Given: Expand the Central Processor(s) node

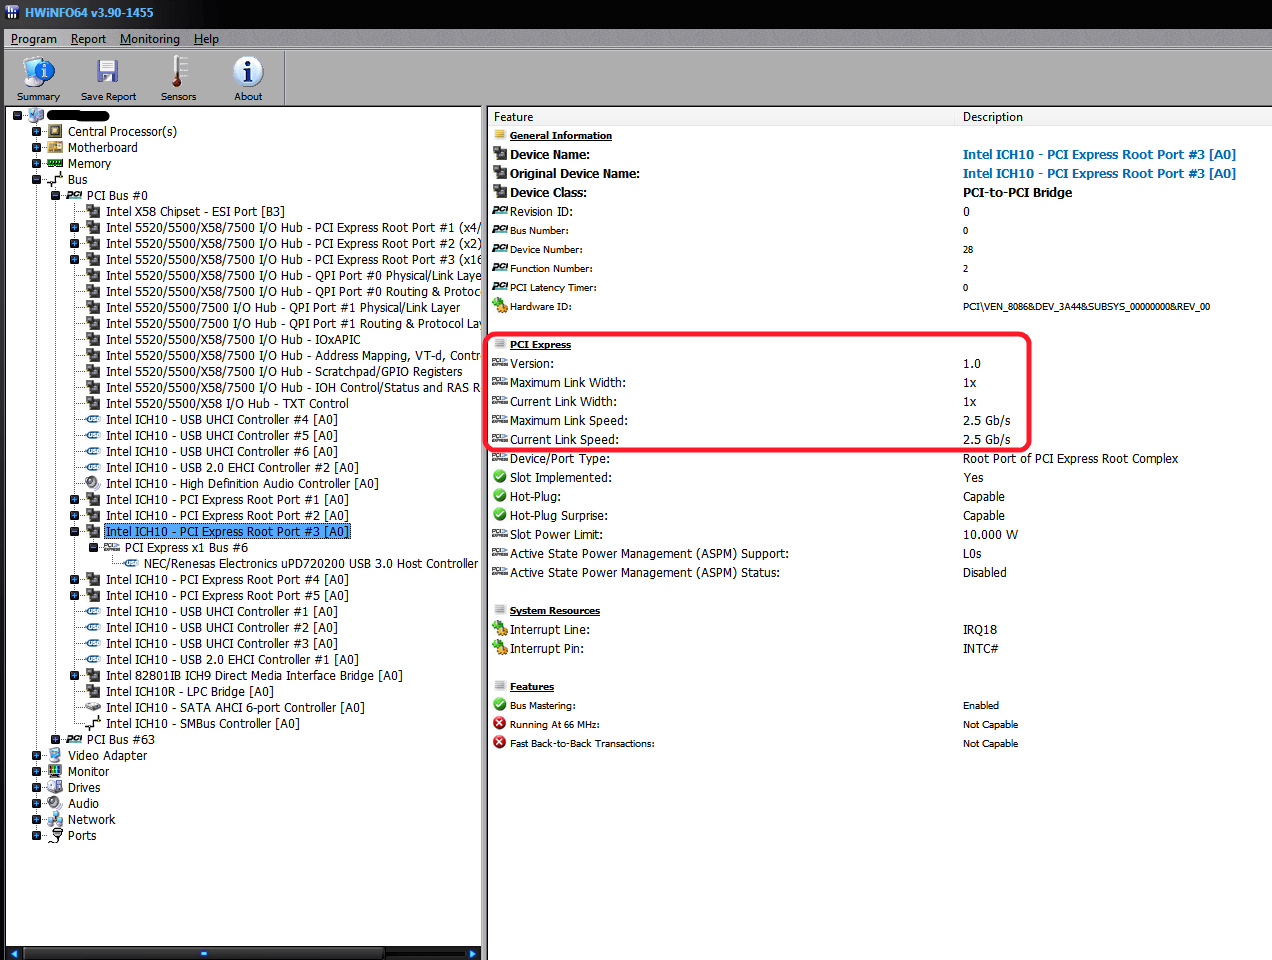Looking at the screenshot, I should (x=37, y=131).
